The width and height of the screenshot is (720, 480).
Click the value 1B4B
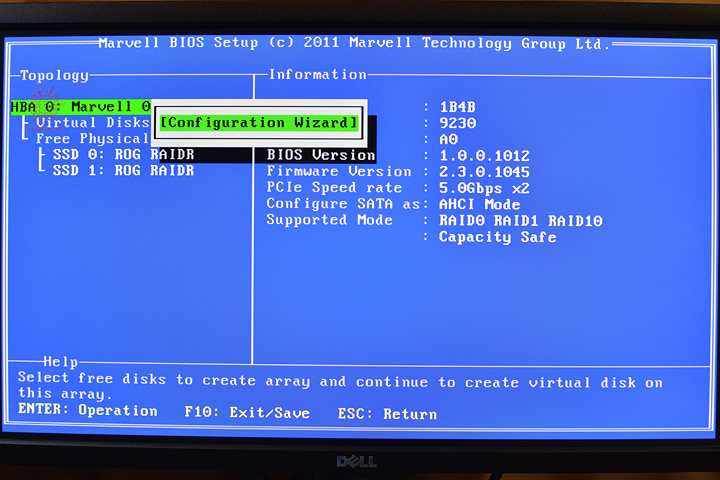457,107
